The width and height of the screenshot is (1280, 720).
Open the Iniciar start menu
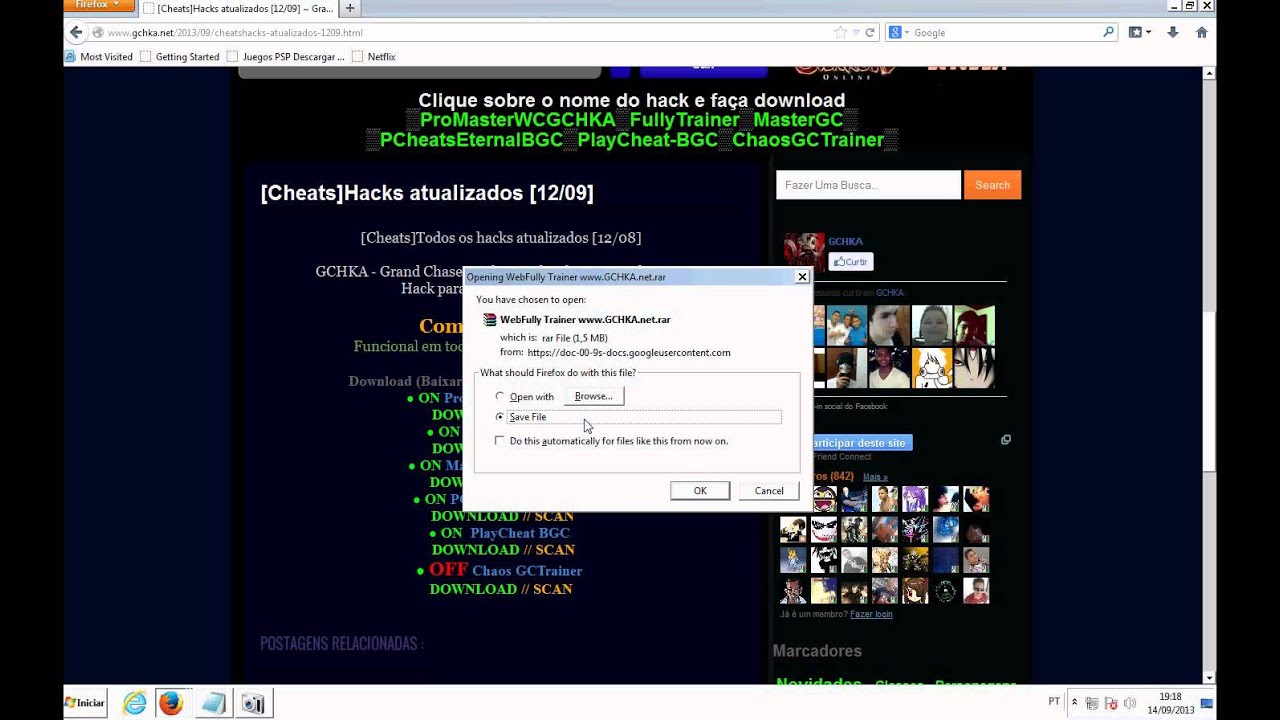pos(86,703)
